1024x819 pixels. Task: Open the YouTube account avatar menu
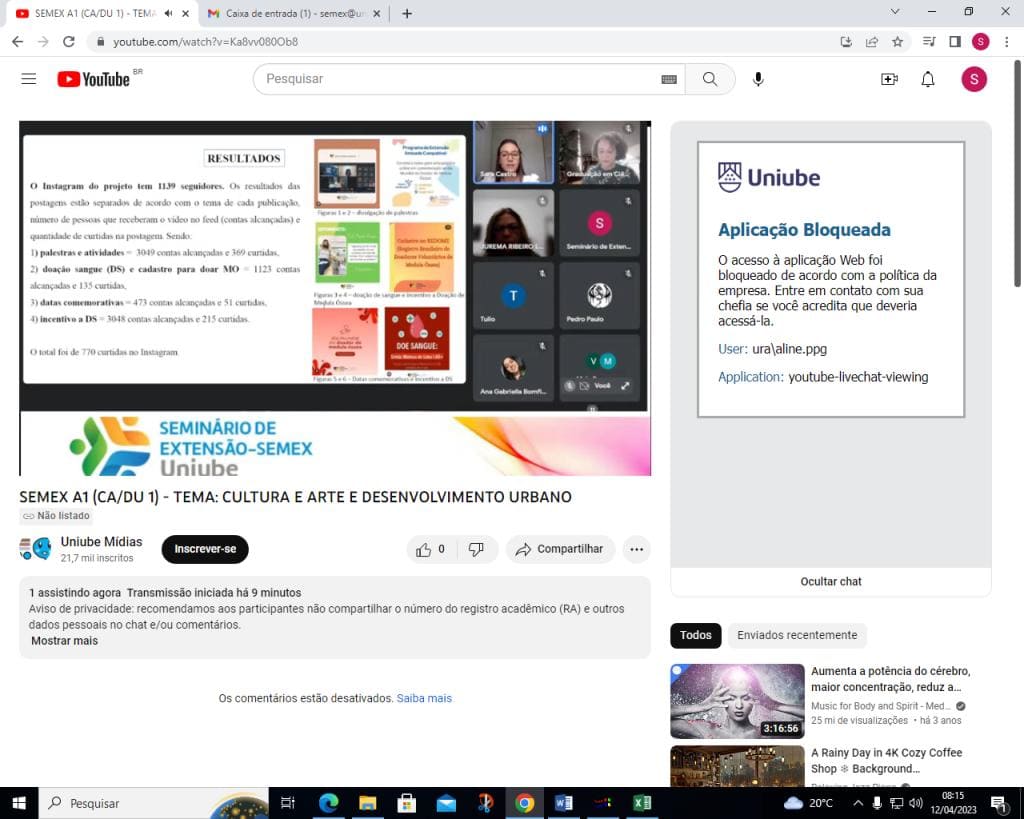[974, 79]
